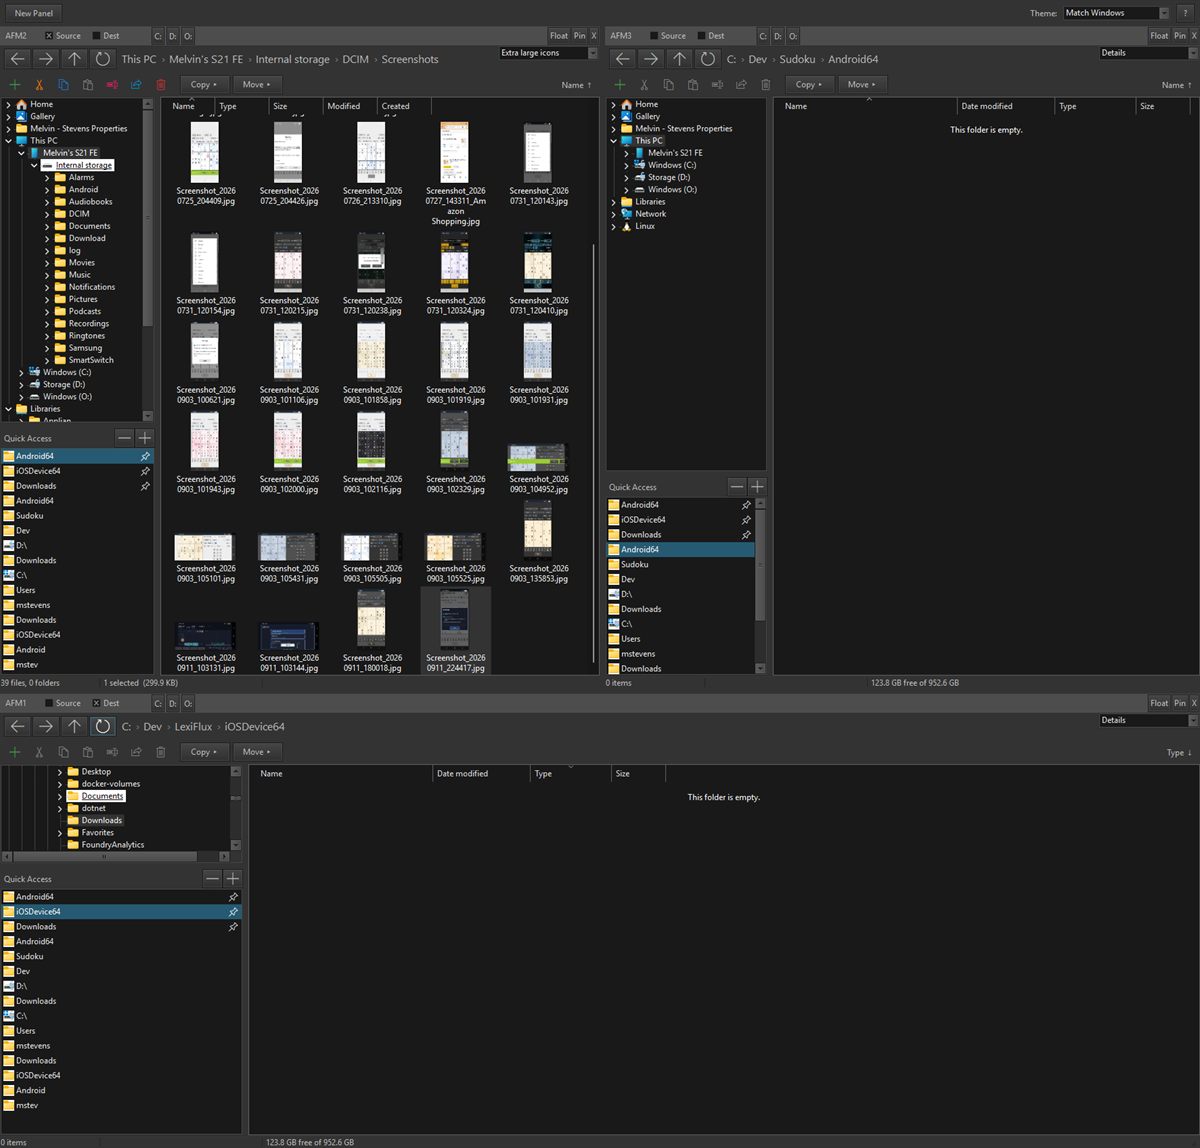
Task: Click the New Panel button
Action: [34, 13]
